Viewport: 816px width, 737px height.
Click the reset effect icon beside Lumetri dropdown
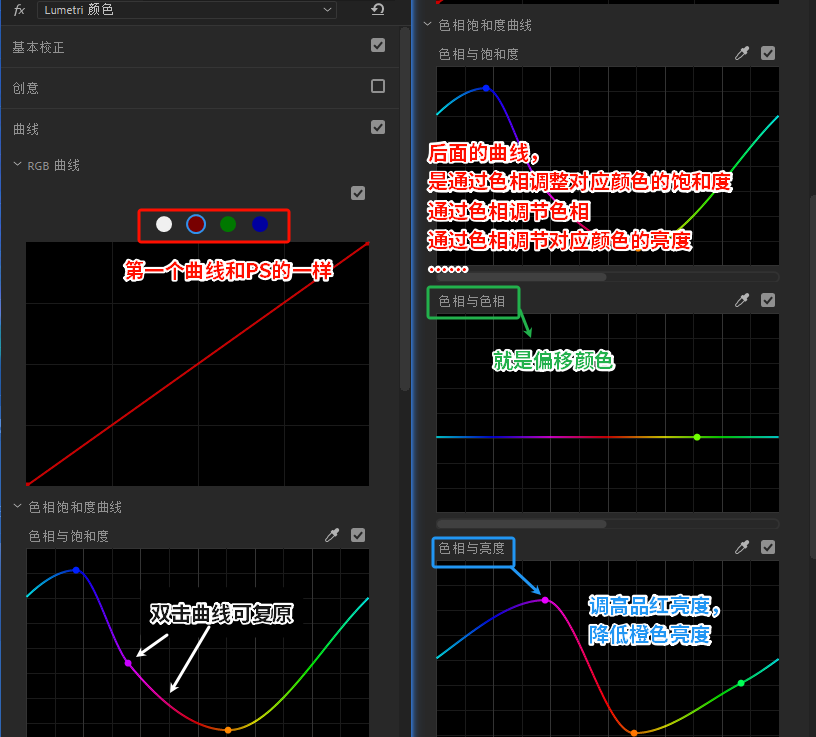coord(378,9)
